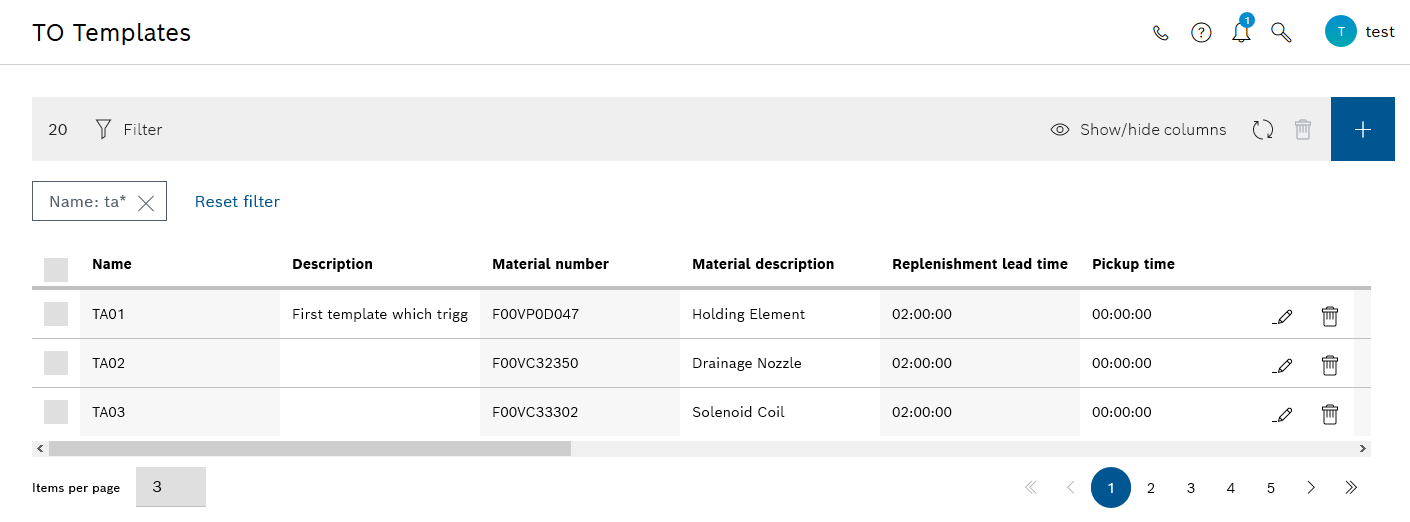This screenshot has width=1410, height=522.
Task: Check the TA01 row checkbox
Action: coord(56,314)
